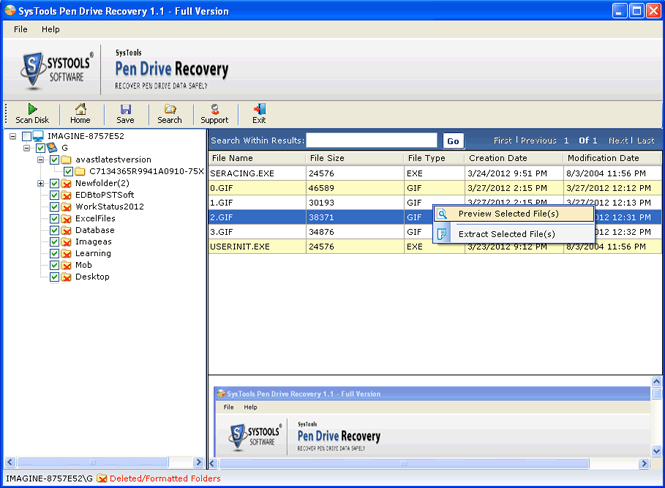This screenshot has width=665, height=488.
Task: Choose Extract Selected File(s) from context menu
Action: tap(514, 234)
